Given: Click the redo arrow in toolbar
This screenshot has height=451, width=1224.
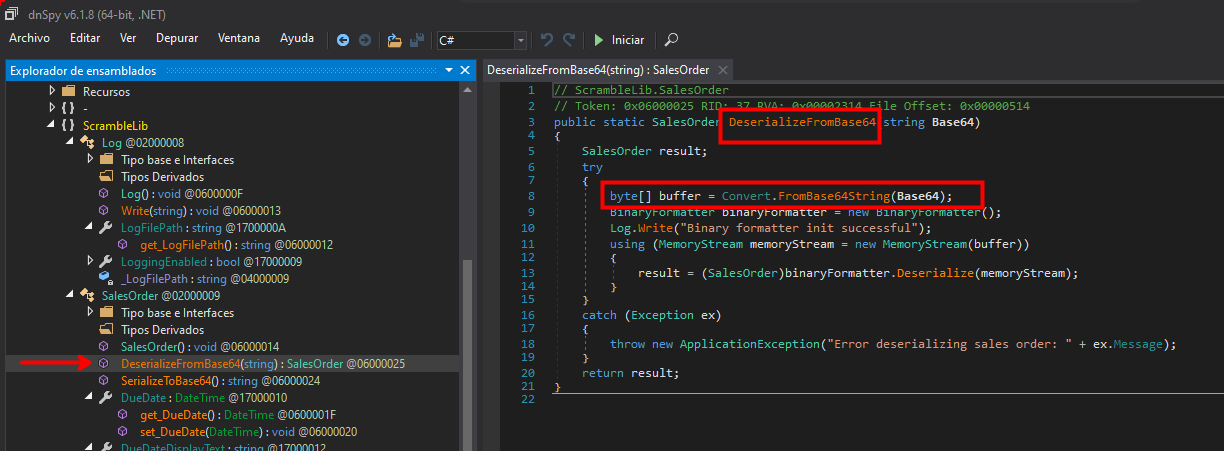Looking at the screenshot, I should [569, 40].
